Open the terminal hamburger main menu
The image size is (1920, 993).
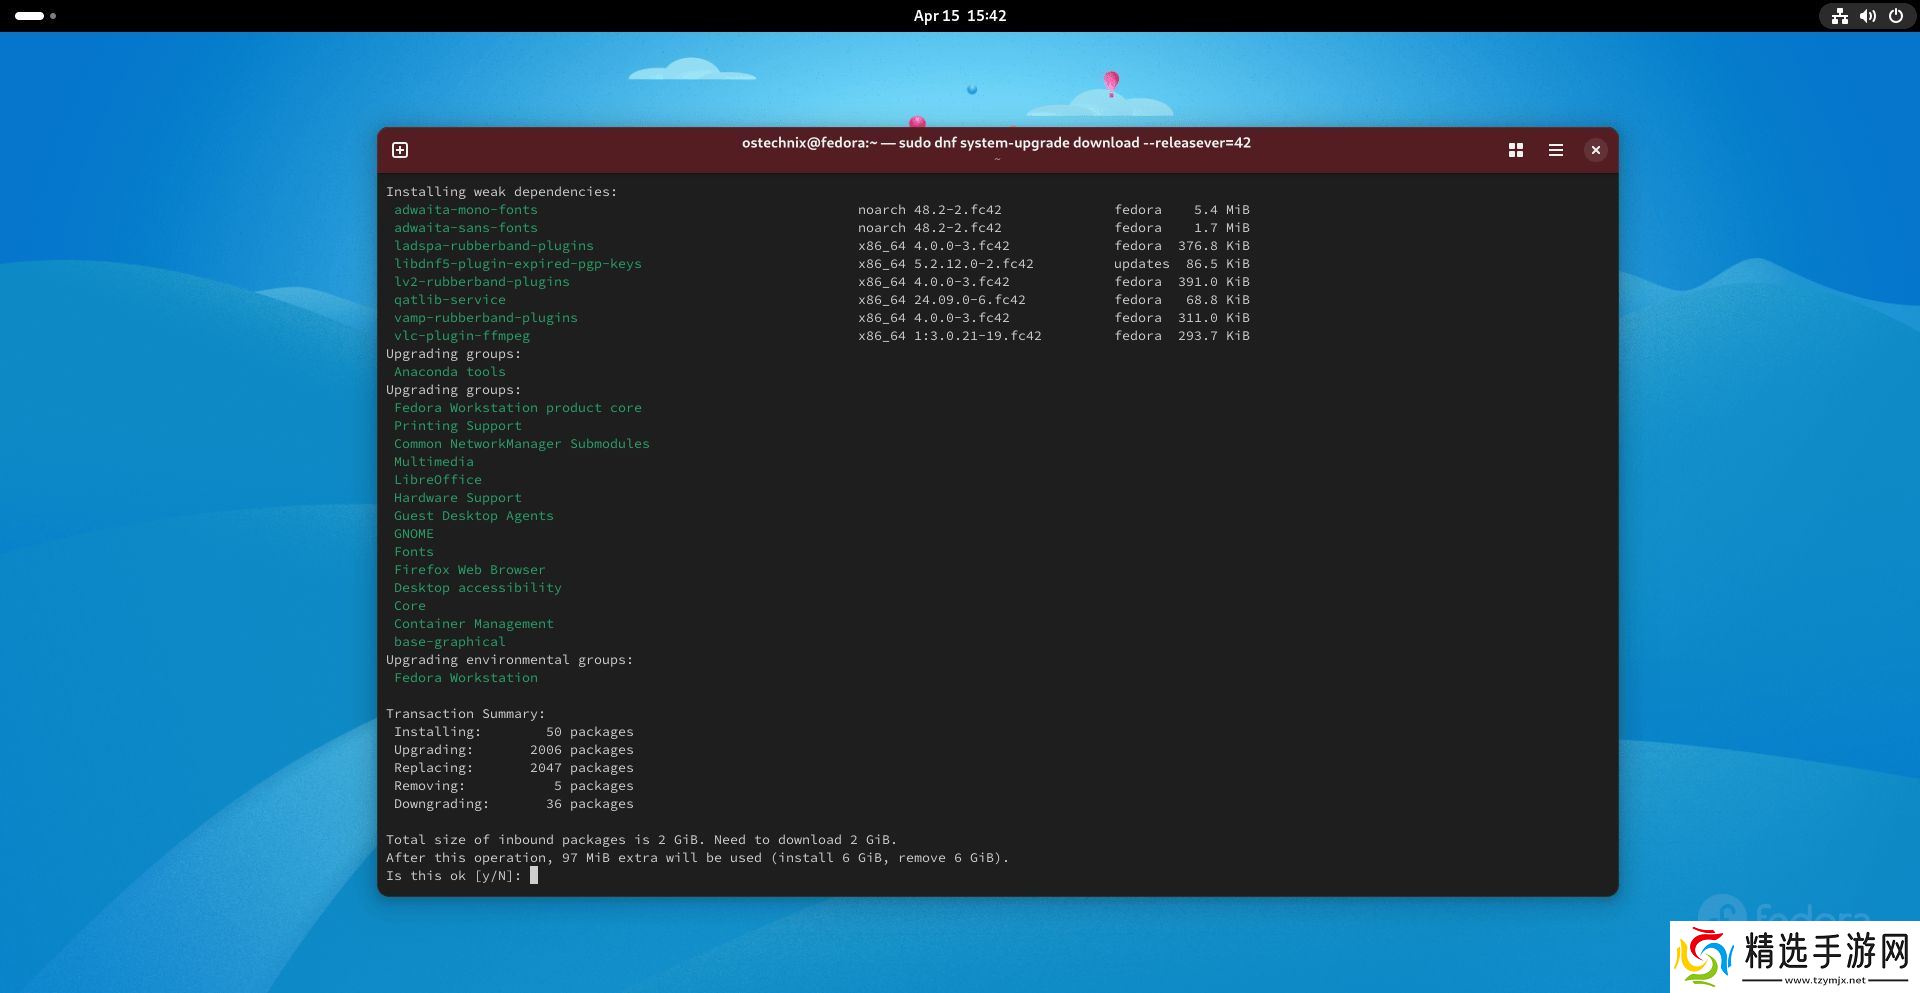point(1556,150)
